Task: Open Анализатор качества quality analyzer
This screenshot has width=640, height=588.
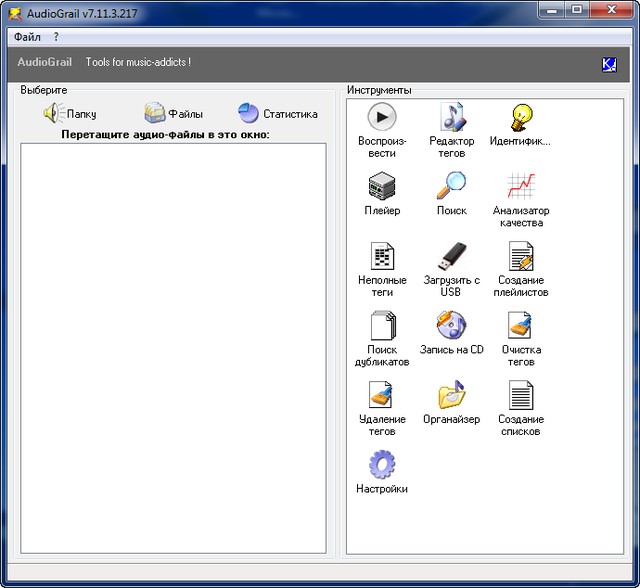Action: [x=521, y=187]
